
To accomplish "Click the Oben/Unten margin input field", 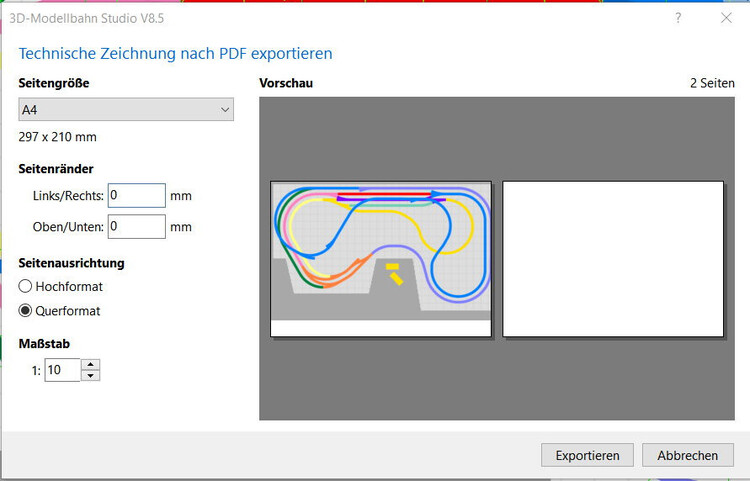I will coord(137,226).
